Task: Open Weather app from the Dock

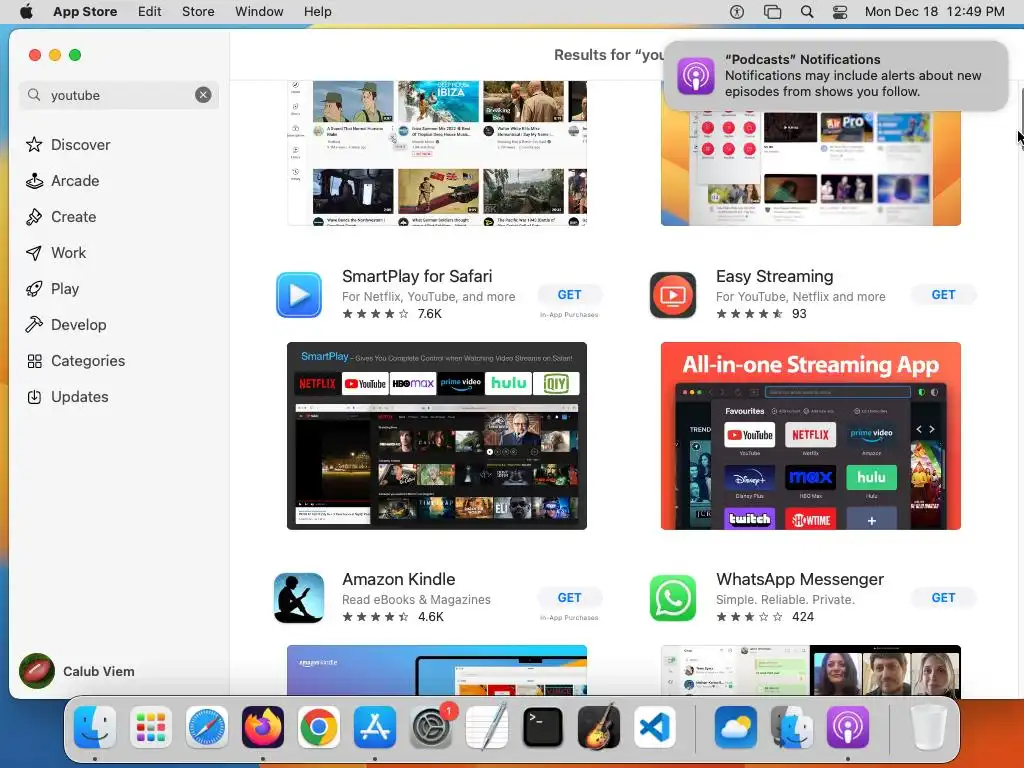Action: click(735, 727)
